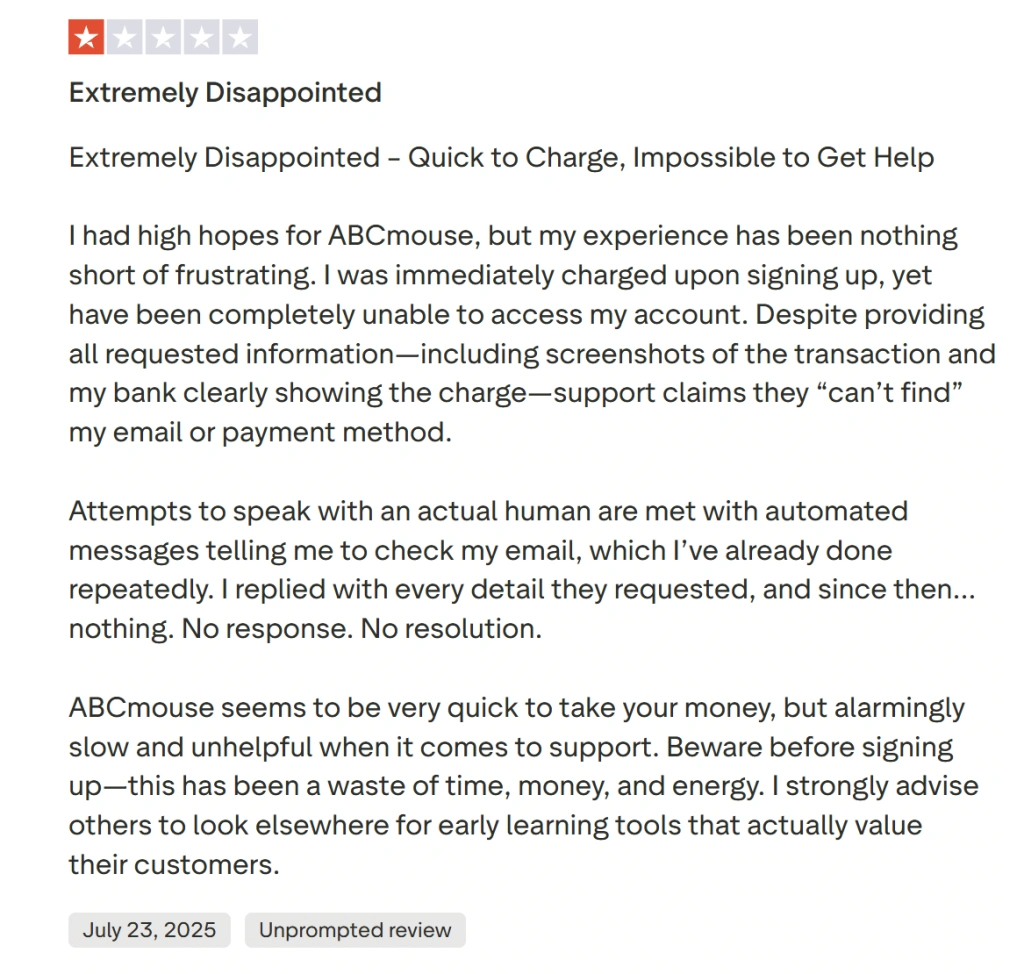Select the fifth gray rating star
The width and height of the screenshot is (1024, 974).
click(x=240, y=37)
